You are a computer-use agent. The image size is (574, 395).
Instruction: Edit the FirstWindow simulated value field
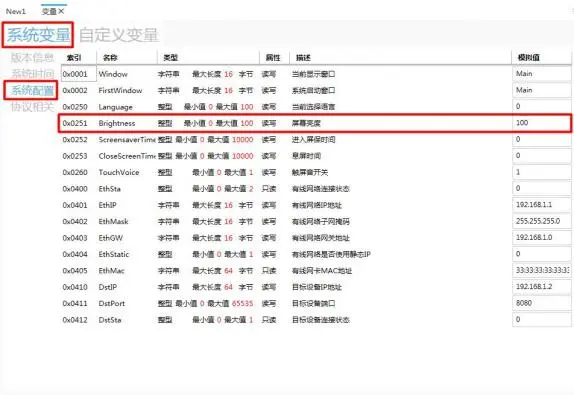[x=542, y=90]
